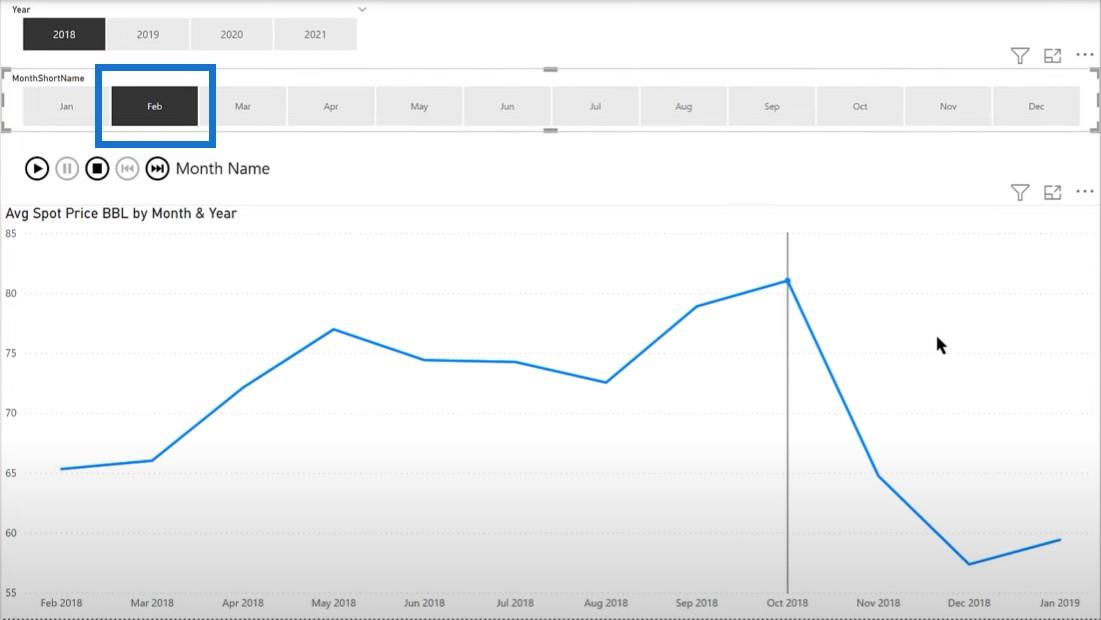This screenshot has height=620, width=1101.
Task: Click the Month Name label
Action: (x=223, y=169)
